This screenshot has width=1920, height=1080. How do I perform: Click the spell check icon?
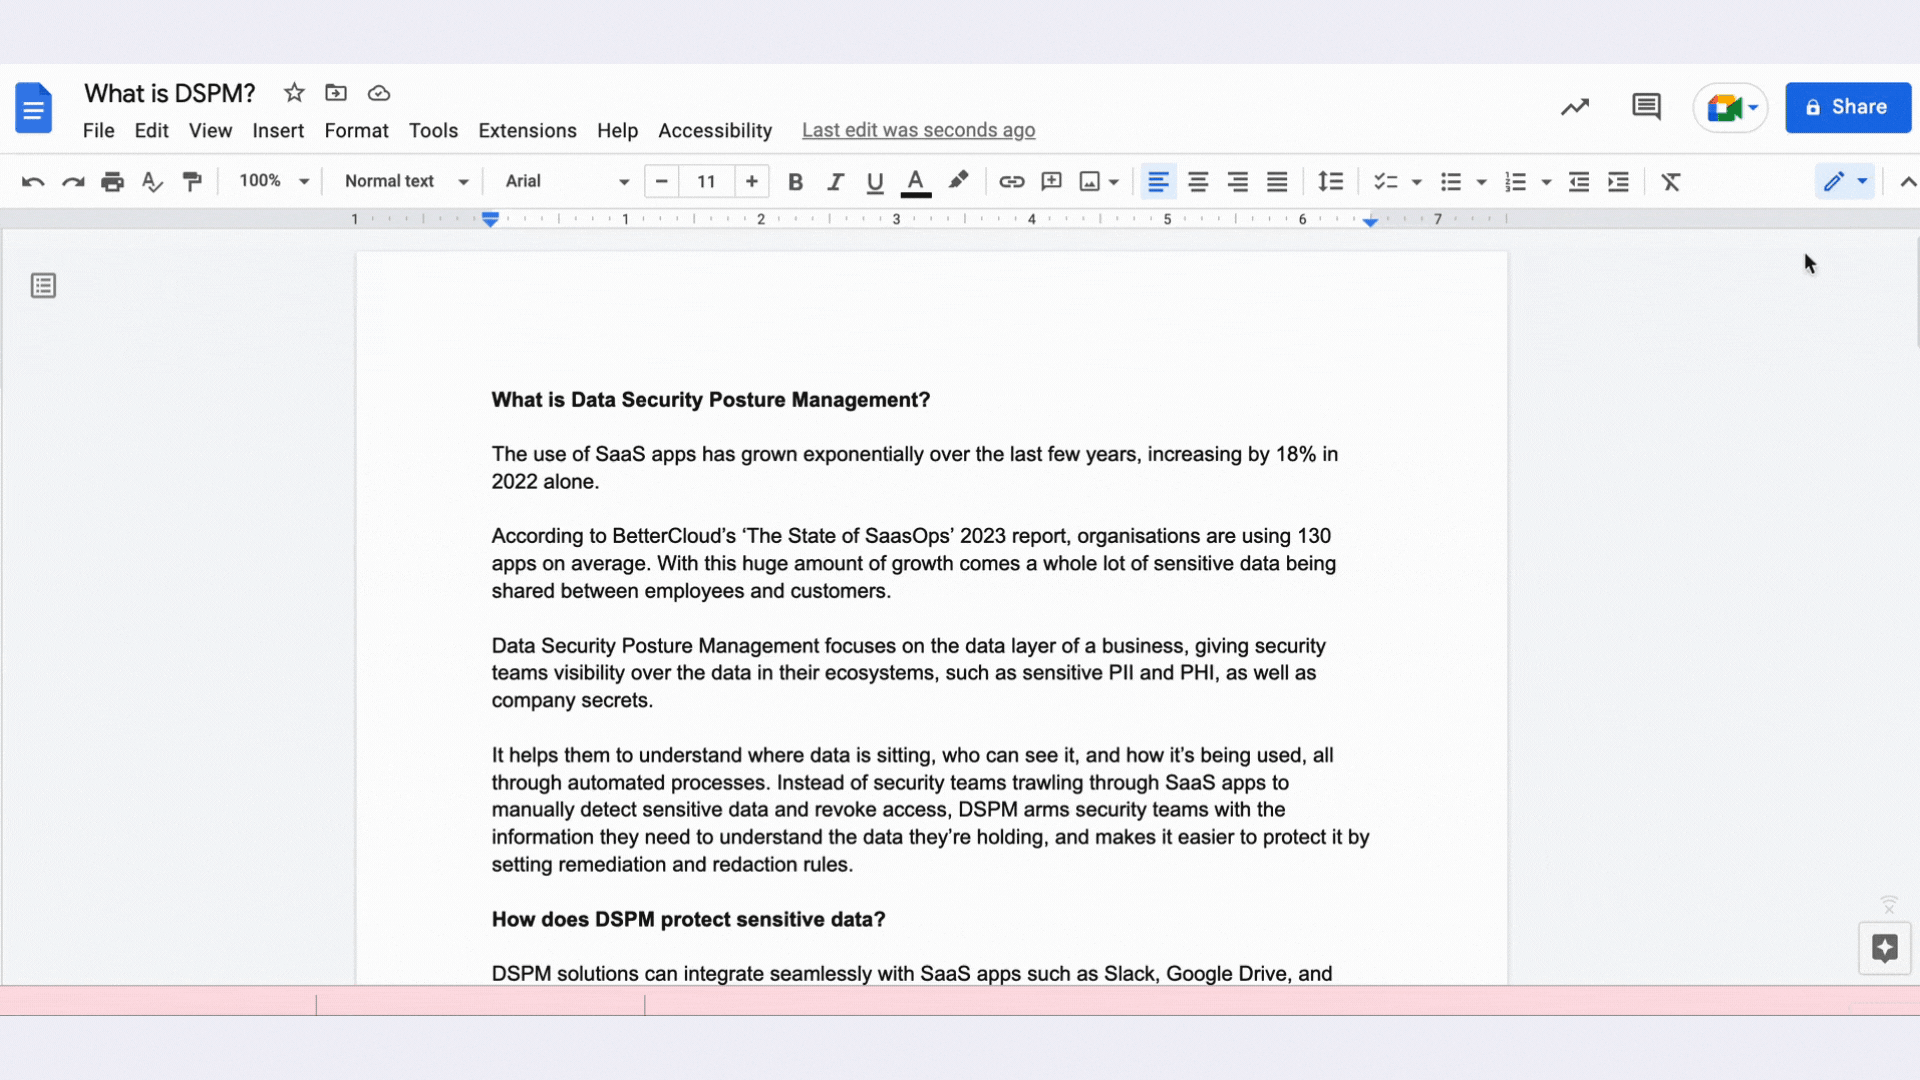coord(152,181)
